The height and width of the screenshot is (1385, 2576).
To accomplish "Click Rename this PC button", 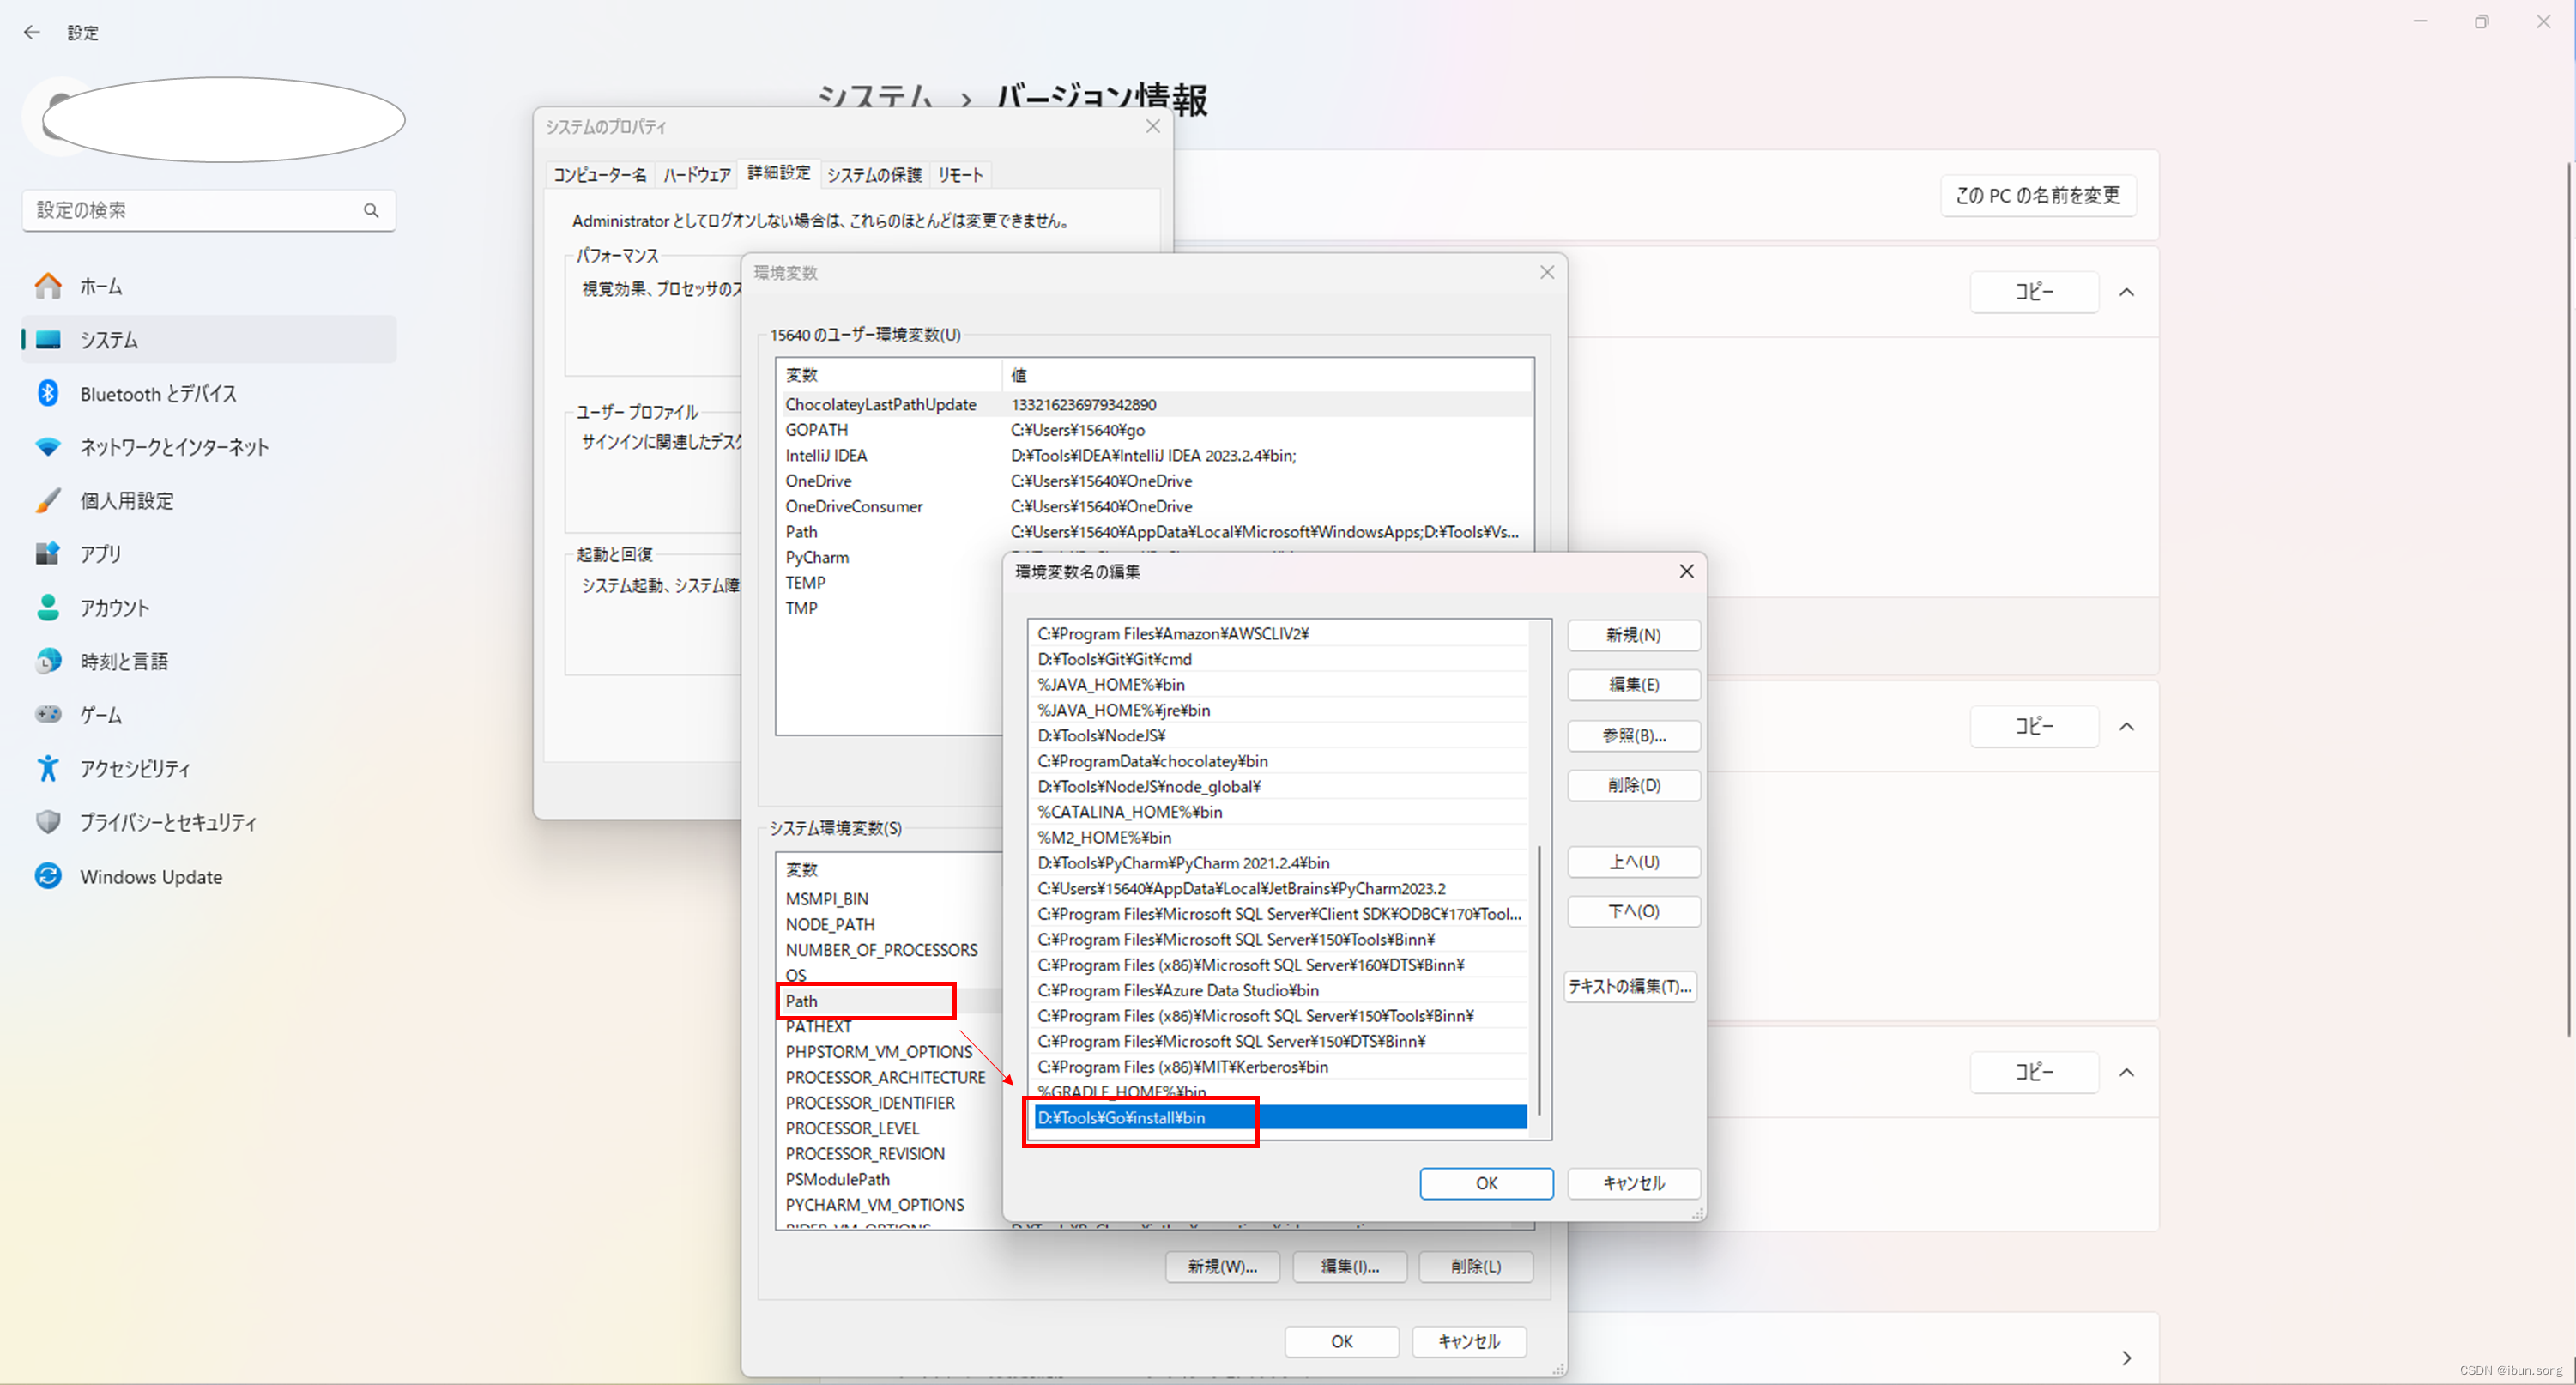I will (2037, 195).
